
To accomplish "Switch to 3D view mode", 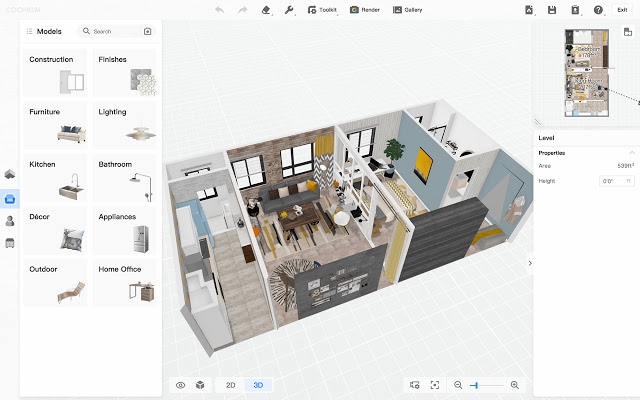I will [x=258, y=385].
